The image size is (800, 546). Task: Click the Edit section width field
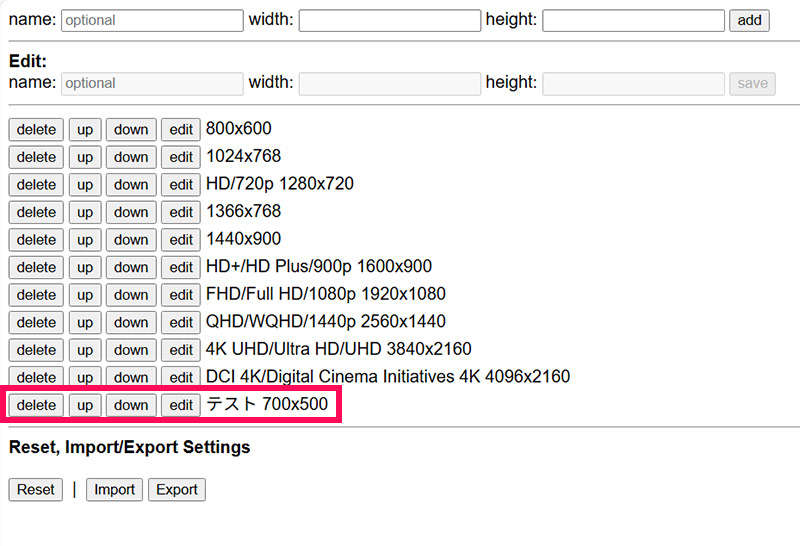(x=390, y=84)
